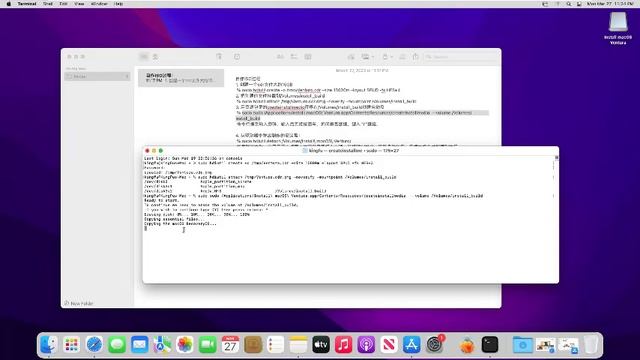The height and width of the screenshot is (360, 640).
Task: Open the Window menu
Action: pyautogui.click(x=99, y=4)
